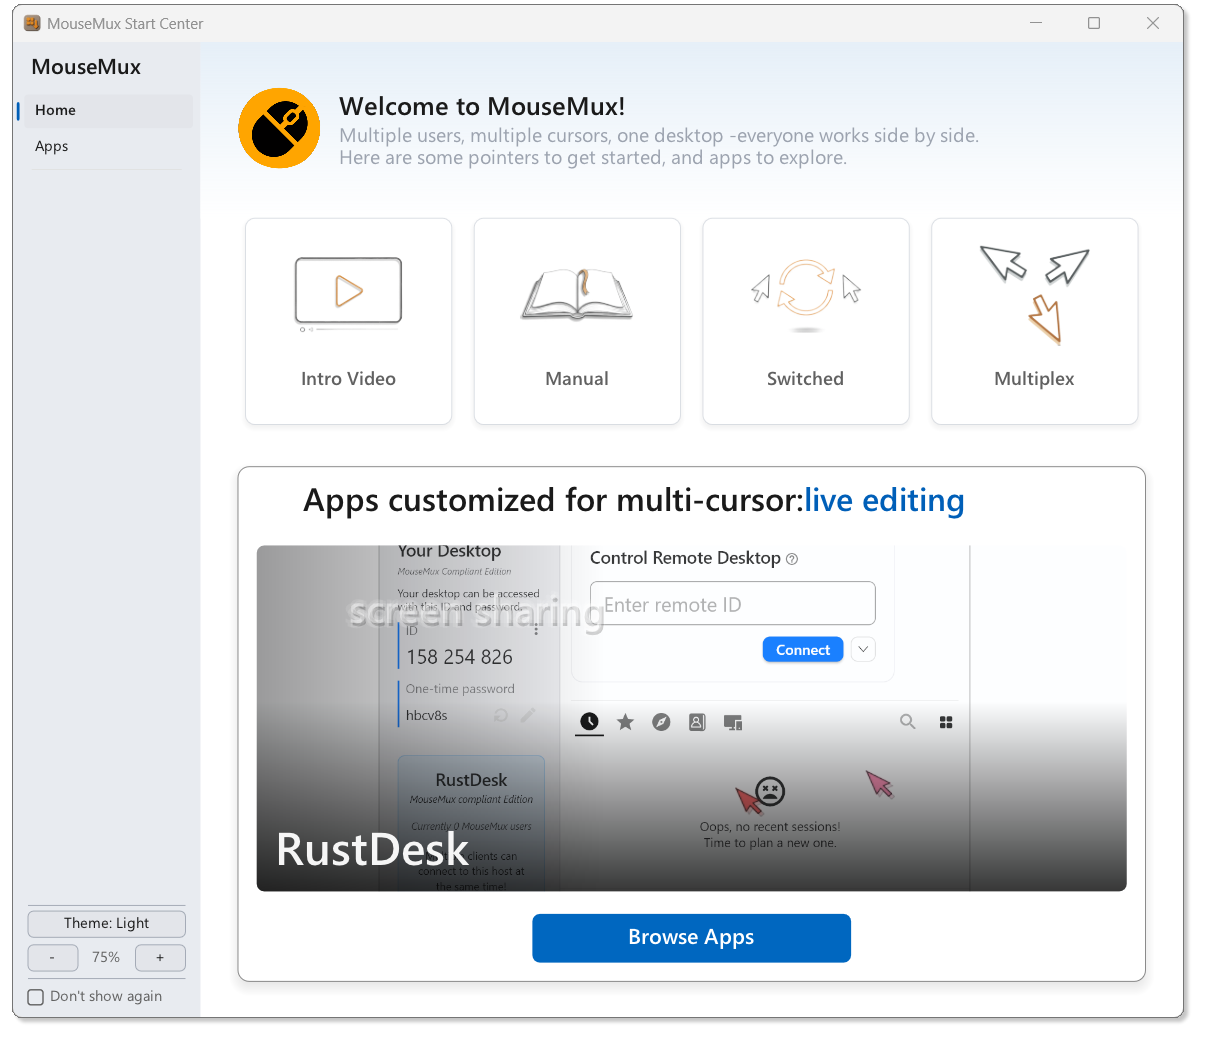Click the RustDesk app preview thumbnail
Screen dimensions: 1216x1050
click(x=691, y=718)
